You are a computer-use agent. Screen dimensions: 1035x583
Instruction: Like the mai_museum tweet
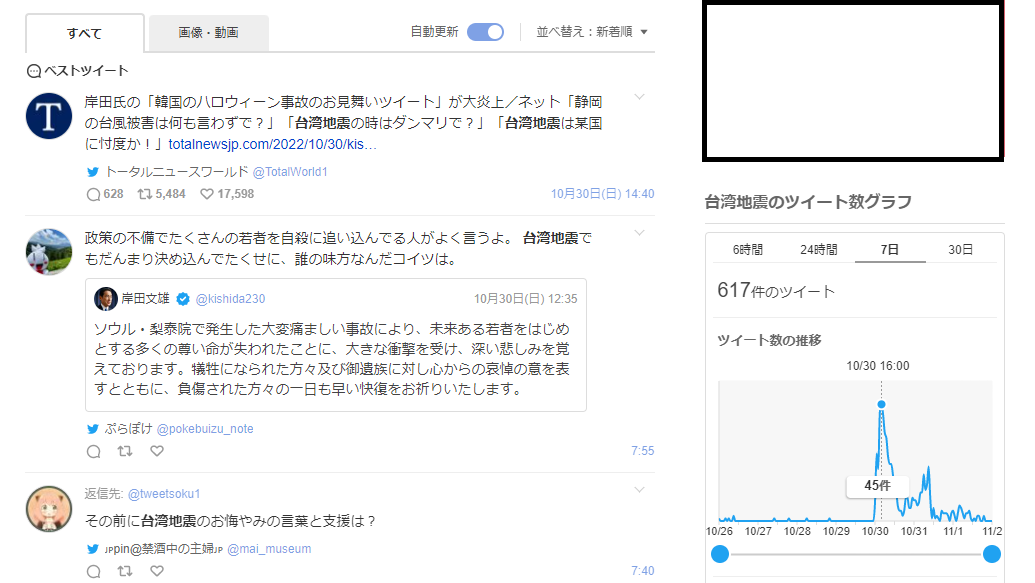coord(156,571)
